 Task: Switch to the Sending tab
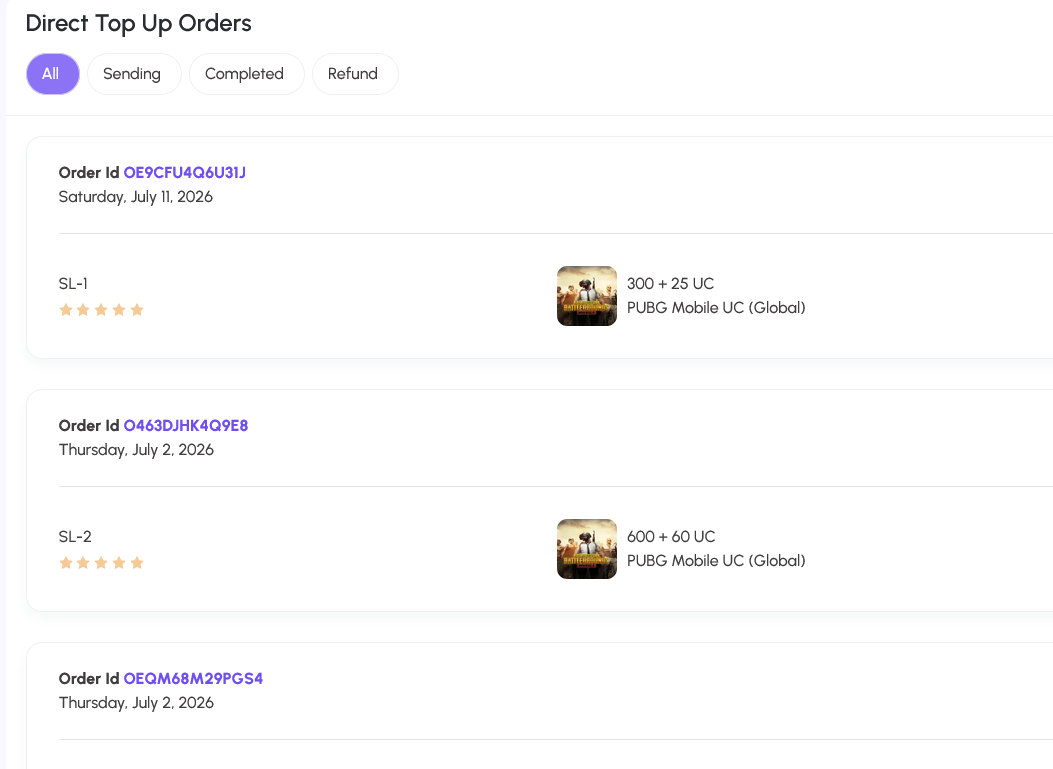coord(134,74)
